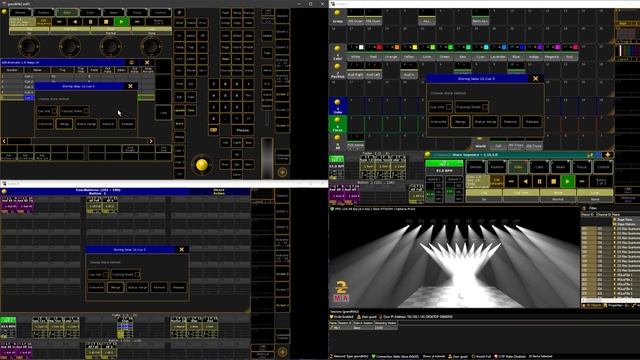Select the Yellow color preset
Viewport: 640px width, 360px height.
click(409, 52)
